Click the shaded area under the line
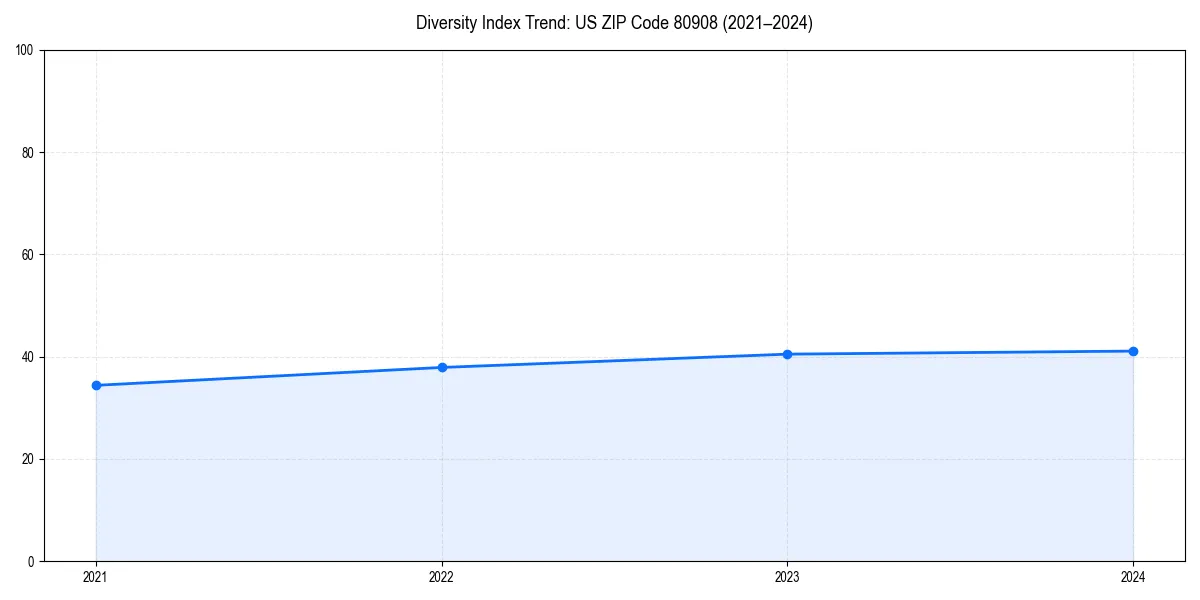Viewport: 1200px width, 600px height. 600,470
